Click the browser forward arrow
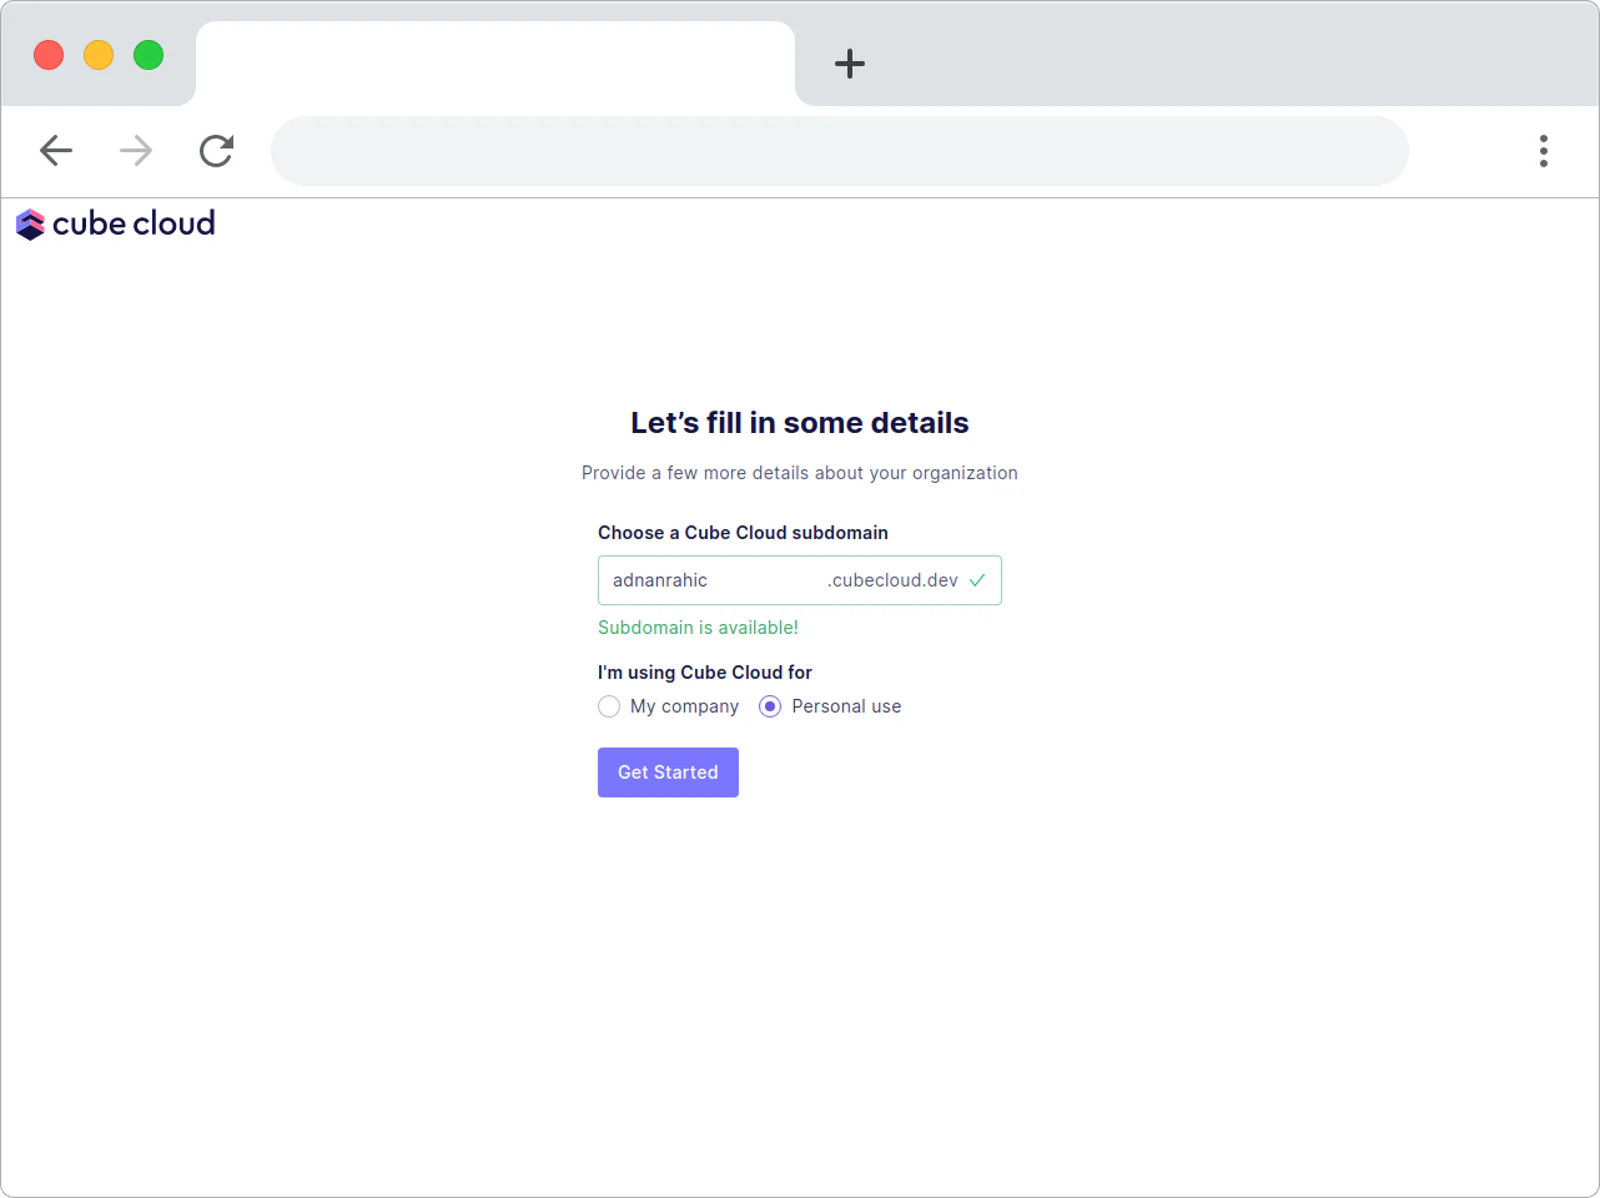Screen dimensions: 1600x1198 136,151
